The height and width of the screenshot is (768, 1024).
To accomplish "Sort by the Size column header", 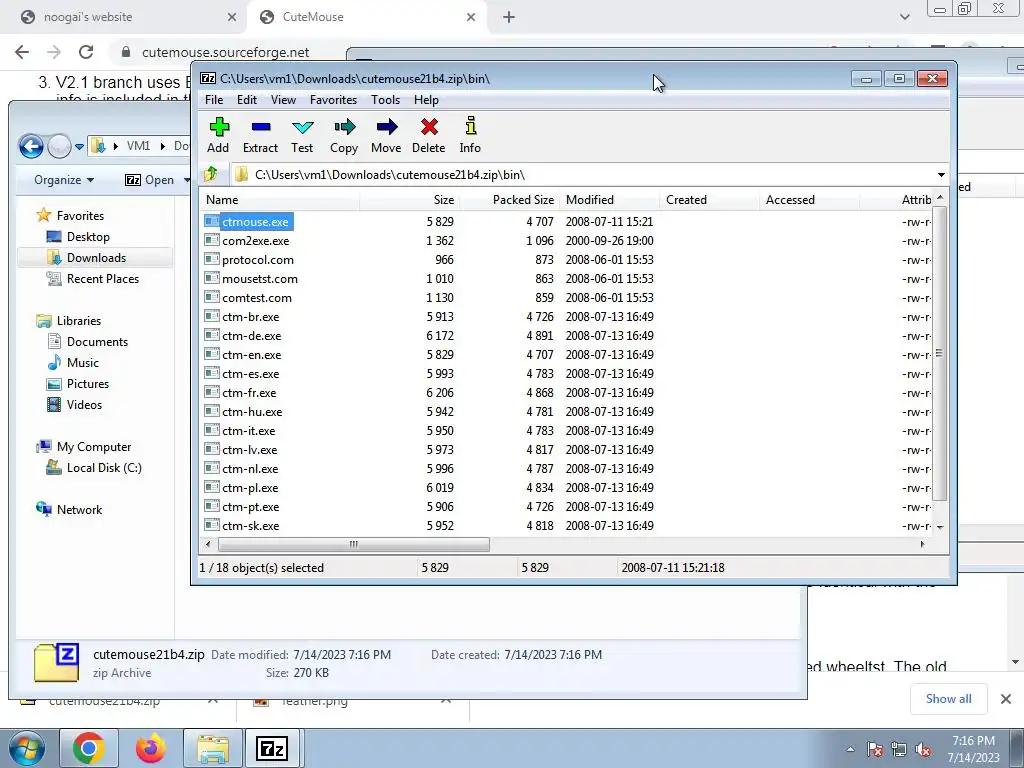I will click(409, 200).
